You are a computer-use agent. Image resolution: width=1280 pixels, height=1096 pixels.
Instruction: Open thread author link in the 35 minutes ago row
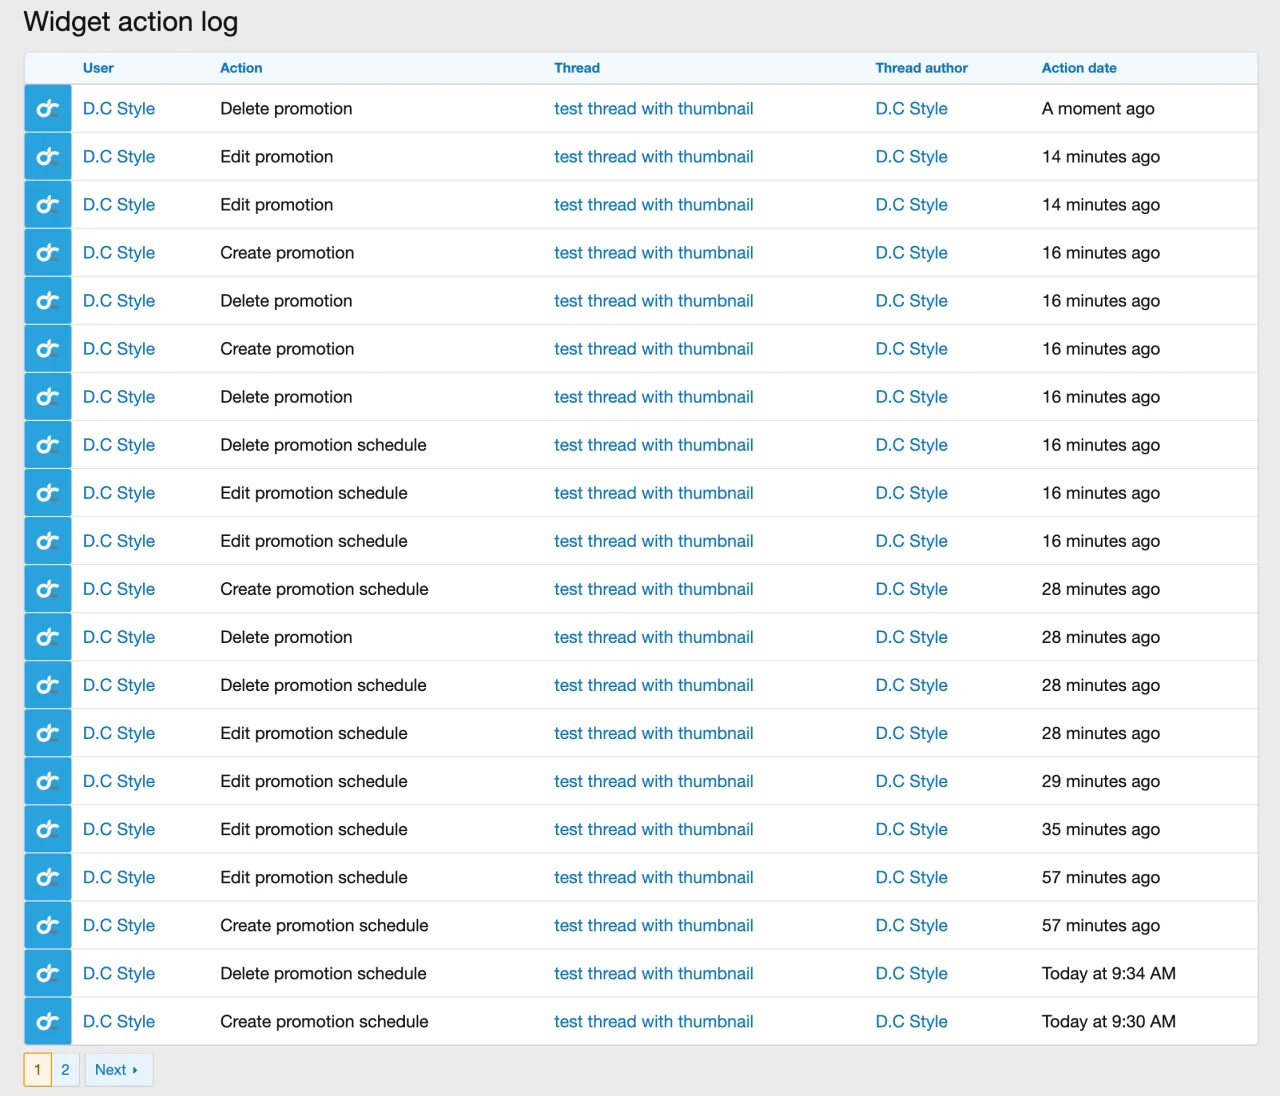(911, 829)
